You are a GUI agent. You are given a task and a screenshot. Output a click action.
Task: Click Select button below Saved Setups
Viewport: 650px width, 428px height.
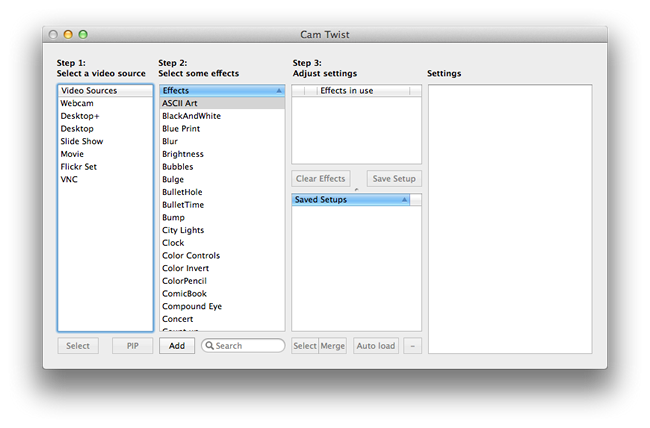click(x=305, y=345)
